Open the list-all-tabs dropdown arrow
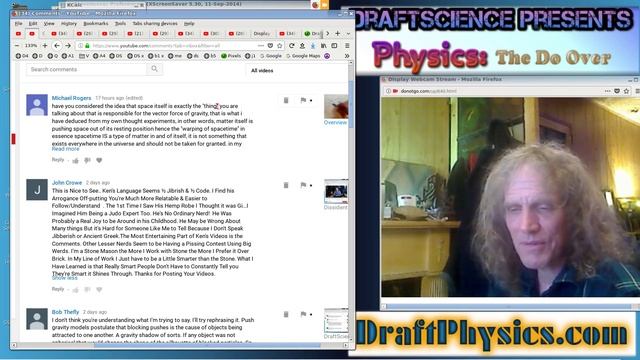640x360 pixels. click(348, 33)
